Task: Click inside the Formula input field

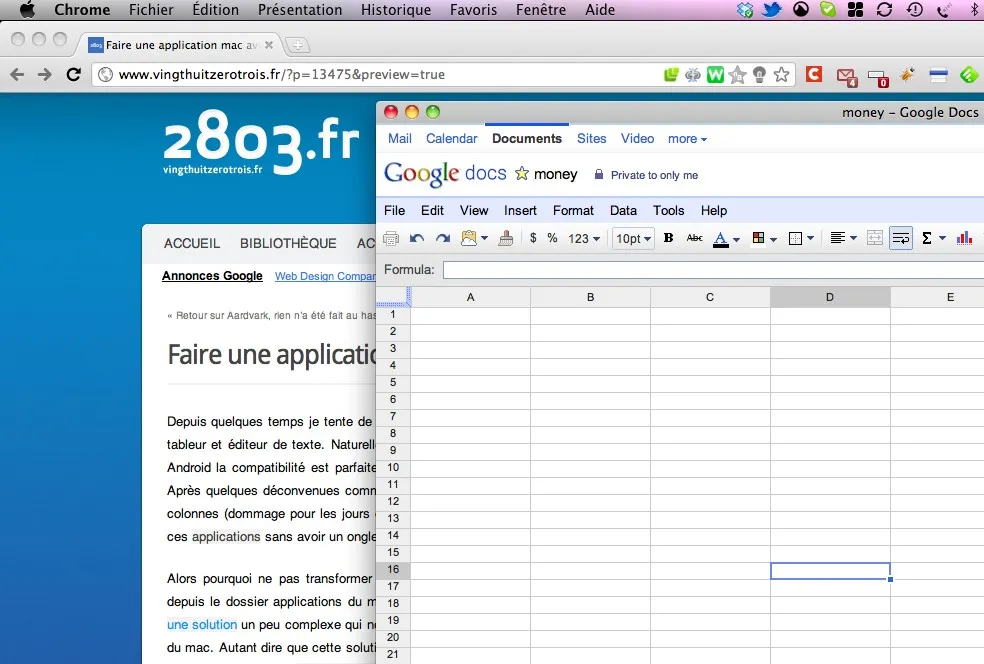Action: (x=714, y=270)
